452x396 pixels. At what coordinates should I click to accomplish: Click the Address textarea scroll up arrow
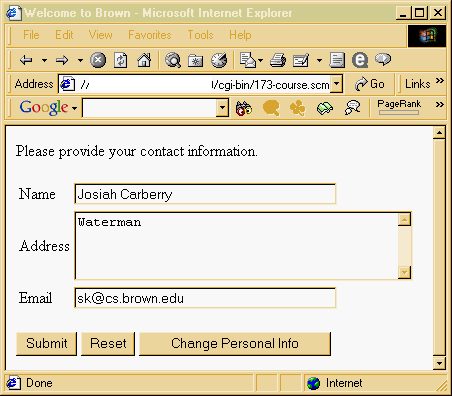(404, 220)
